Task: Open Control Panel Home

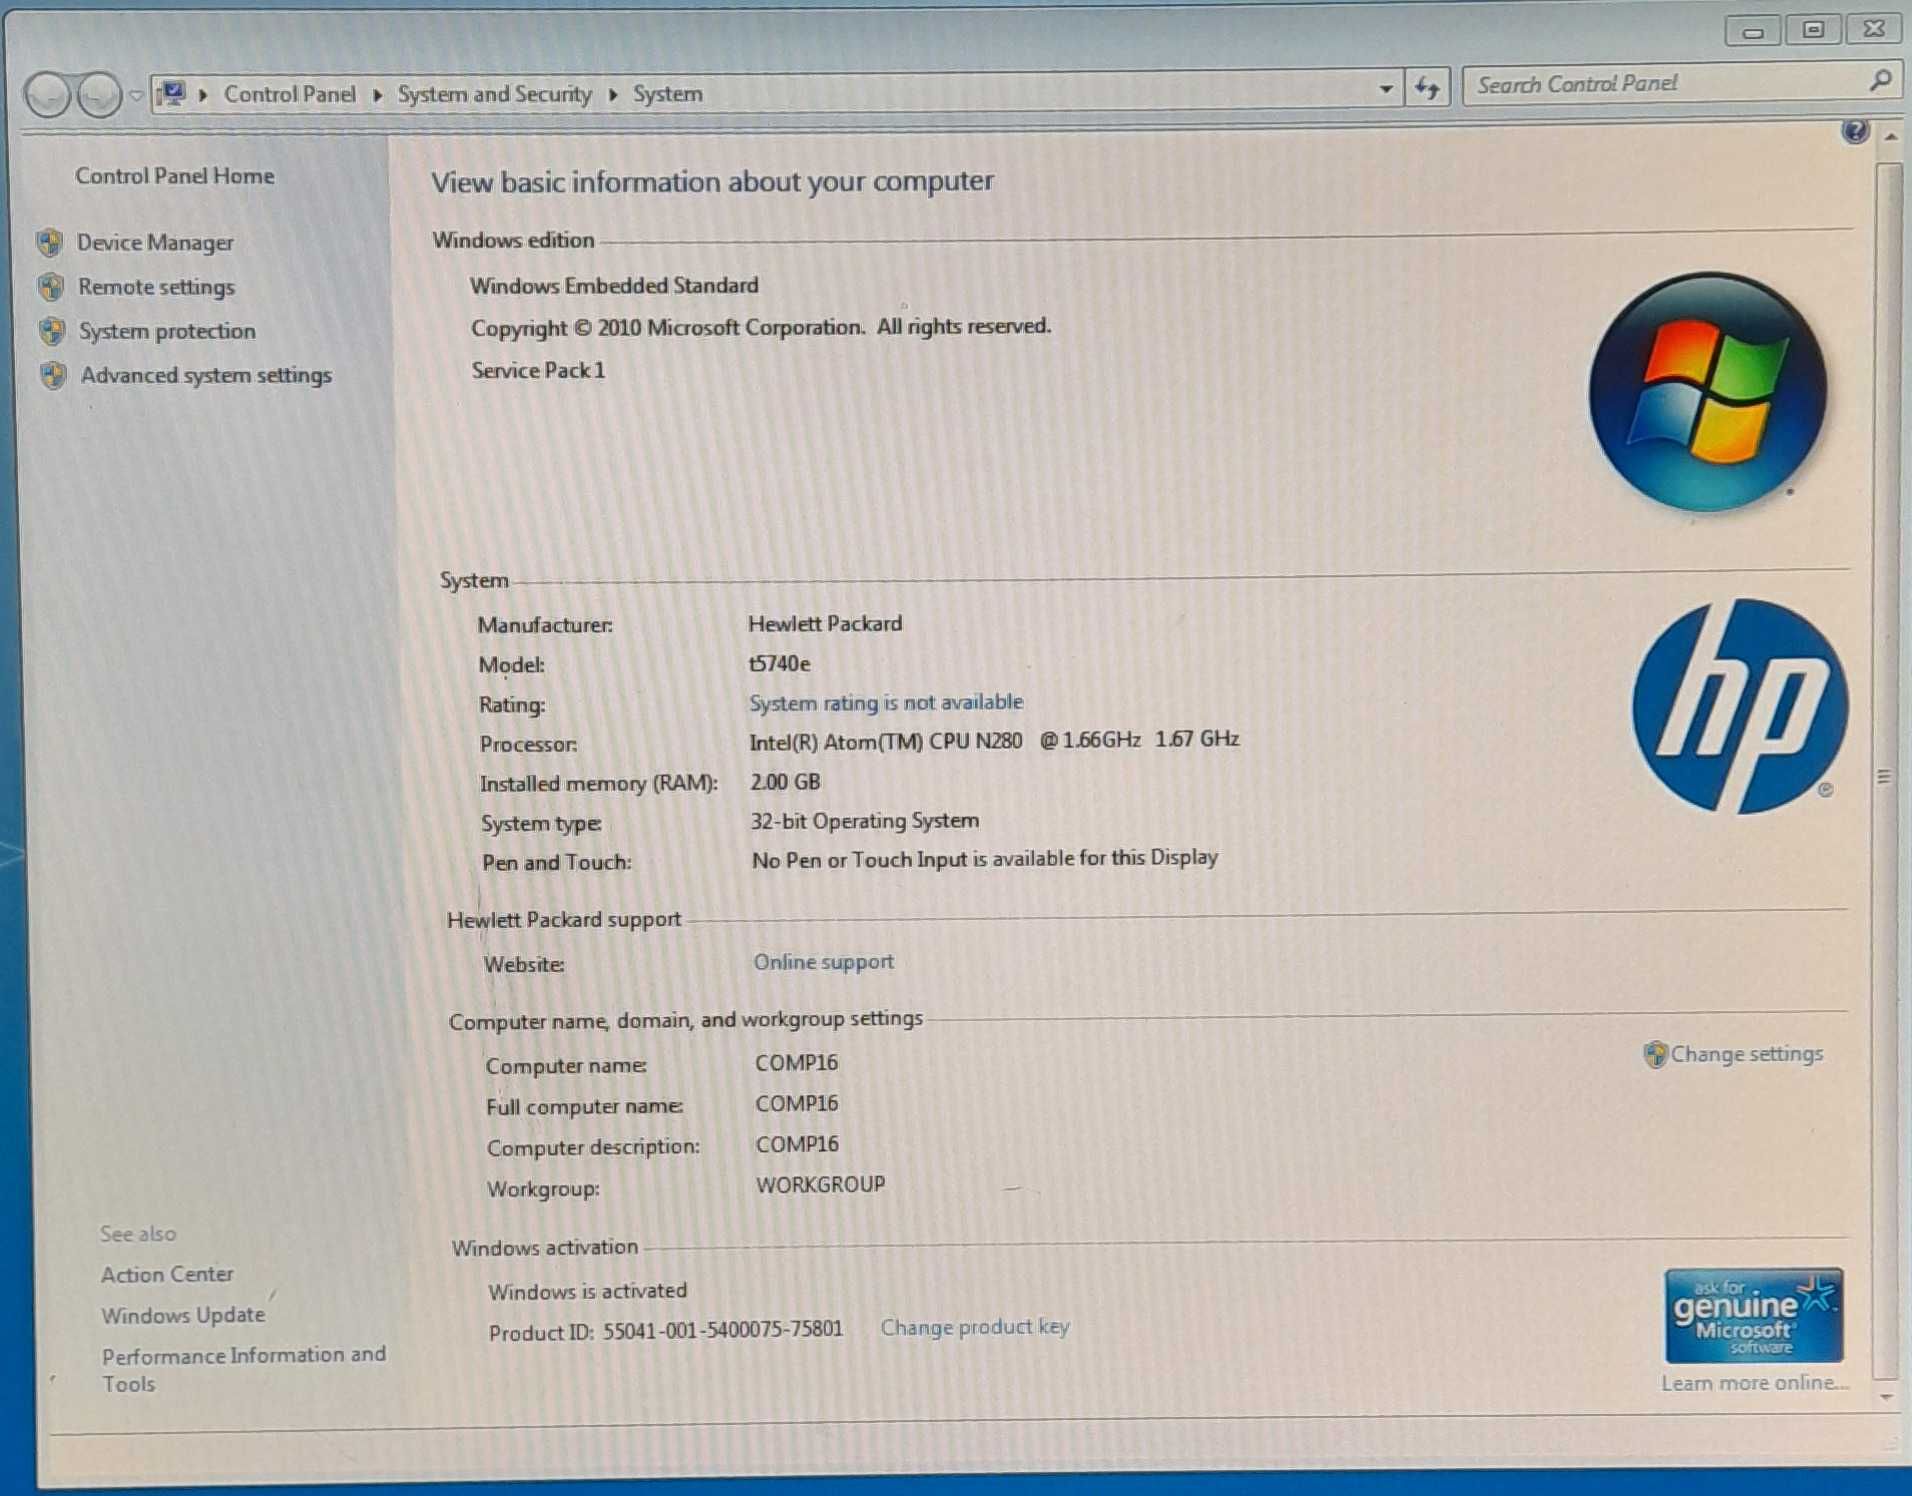Action: pyautogui.click(x=174, y=176)
